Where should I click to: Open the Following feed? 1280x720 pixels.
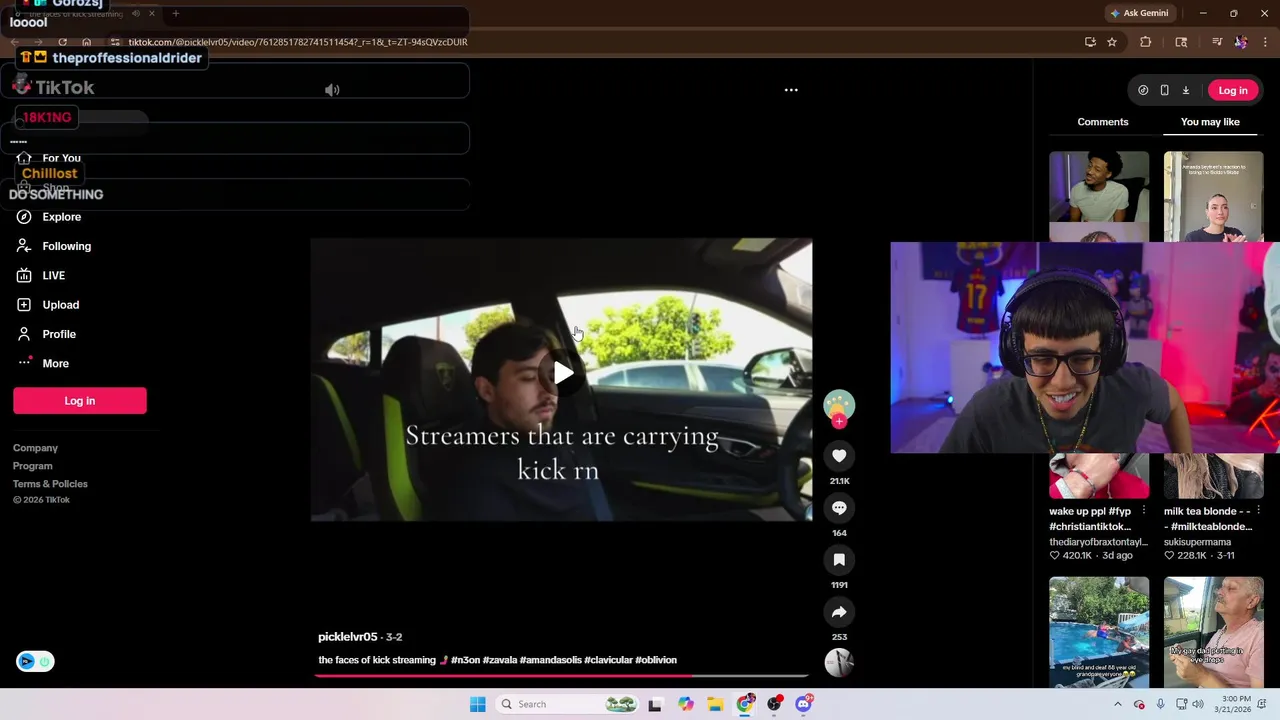(x=66, y=246)
